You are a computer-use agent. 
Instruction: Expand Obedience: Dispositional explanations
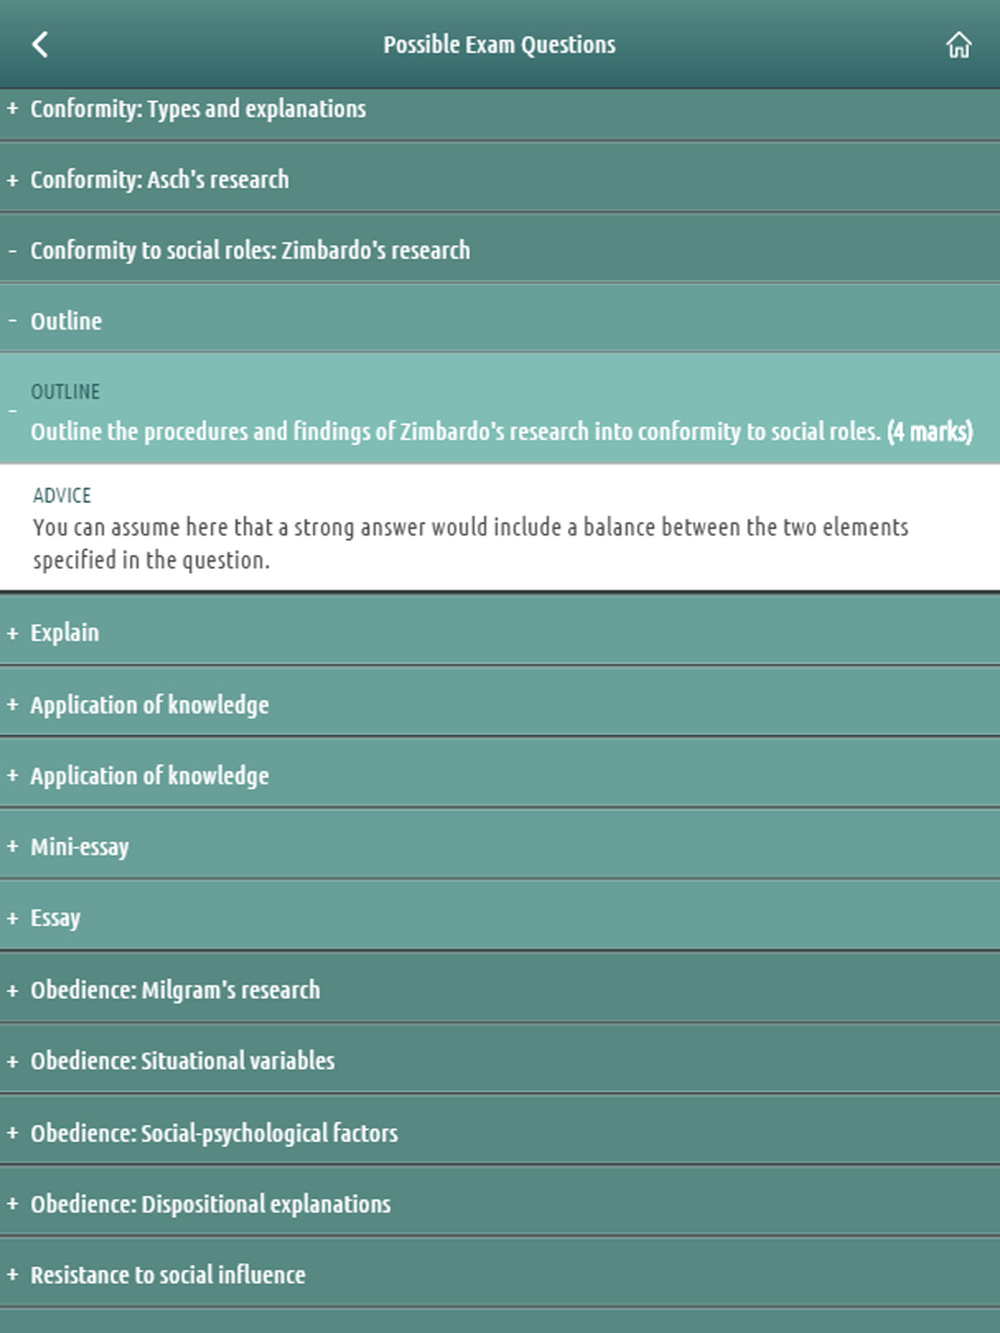[500, 1204]
